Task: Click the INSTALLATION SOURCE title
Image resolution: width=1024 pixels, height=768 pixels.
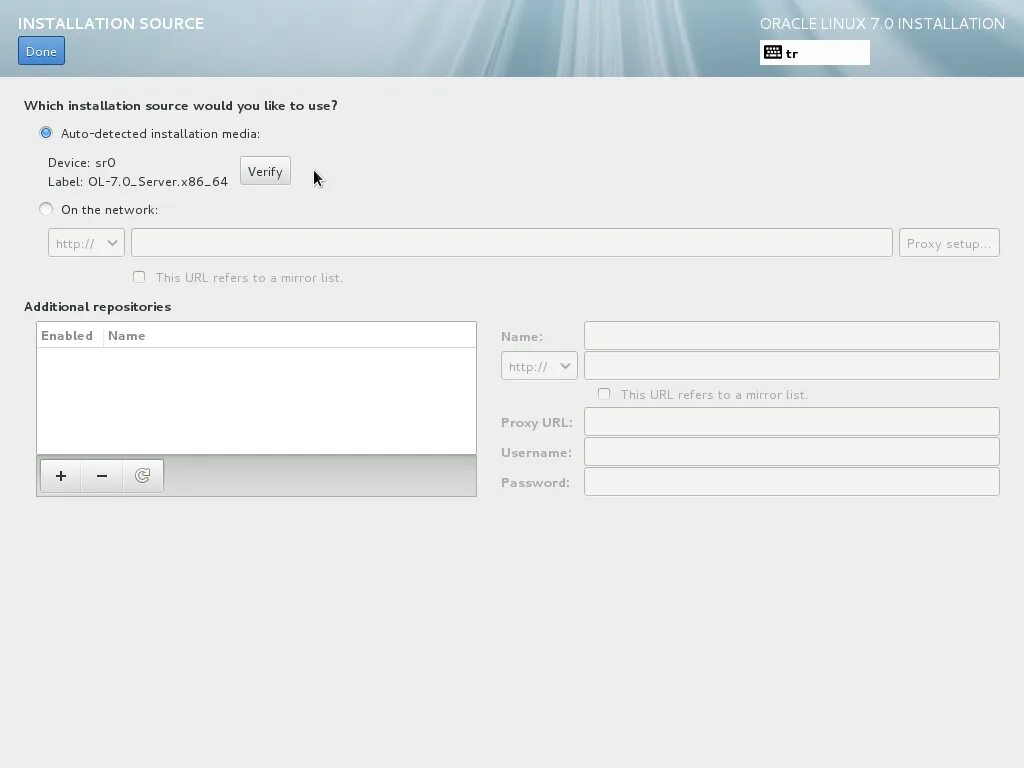Action: [111, 24]
